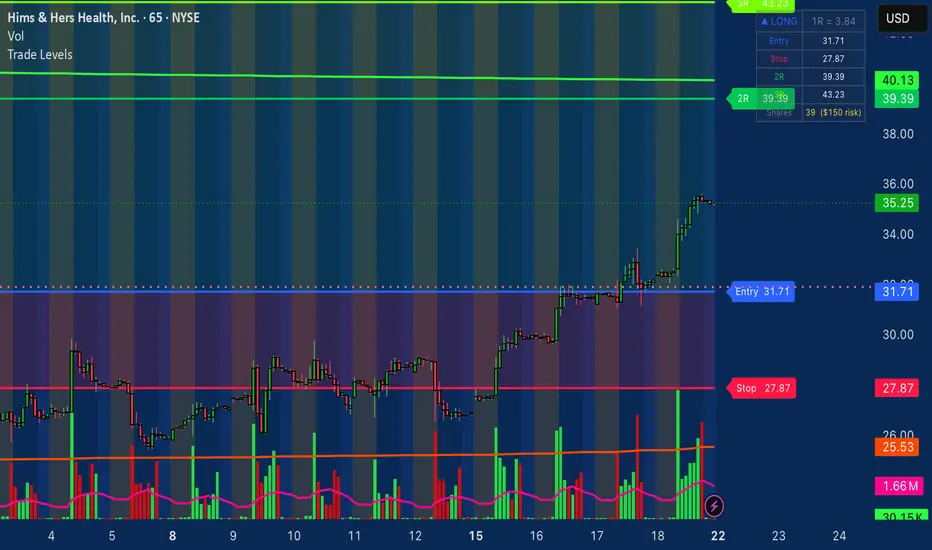This screenshot has width=932, height=550.
Task: Click date 4 on the time axis
Action: coord(51,536)
